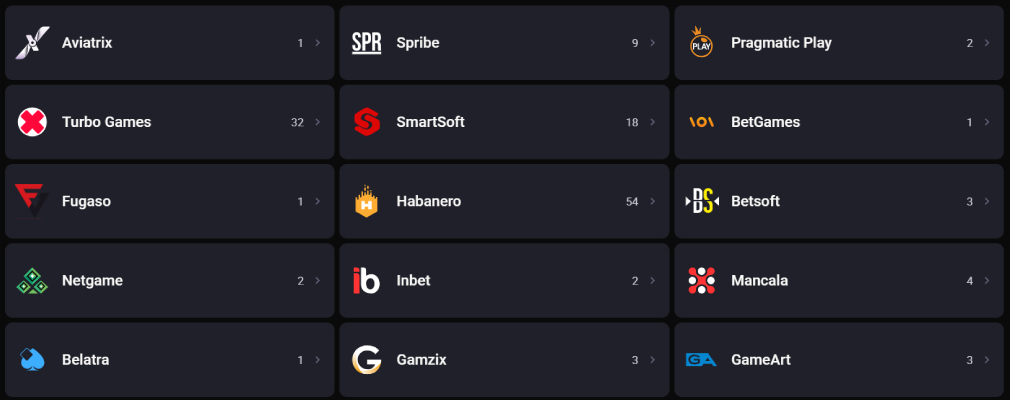Click the SmartSoft game count 18
Viewport: 1010px width, 400px height.
(x=632, y=122)
